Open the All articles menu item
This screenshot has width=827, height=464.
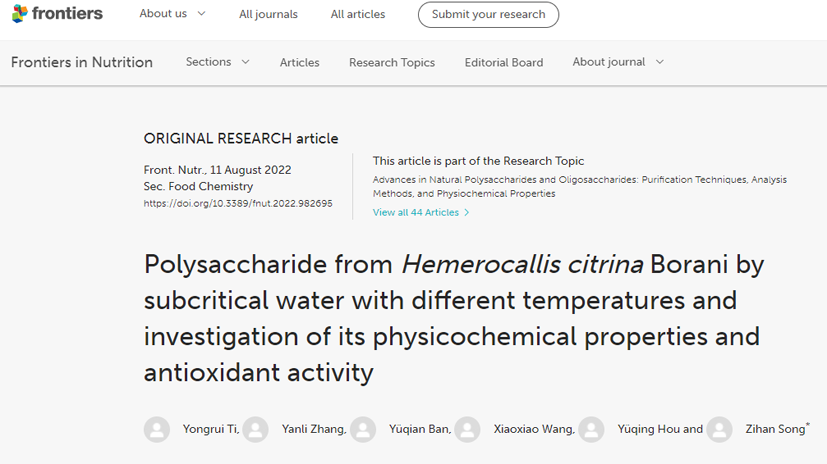pyautogui.click(x=358, y=15)
